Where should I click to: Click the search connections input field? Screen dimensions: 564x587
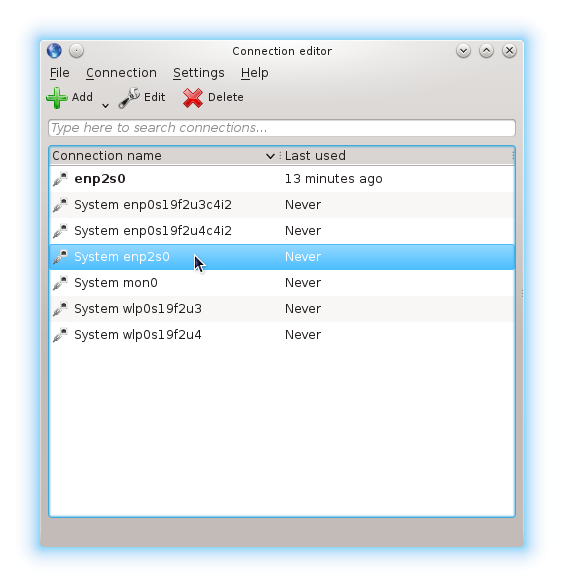(x=282, y=128)
